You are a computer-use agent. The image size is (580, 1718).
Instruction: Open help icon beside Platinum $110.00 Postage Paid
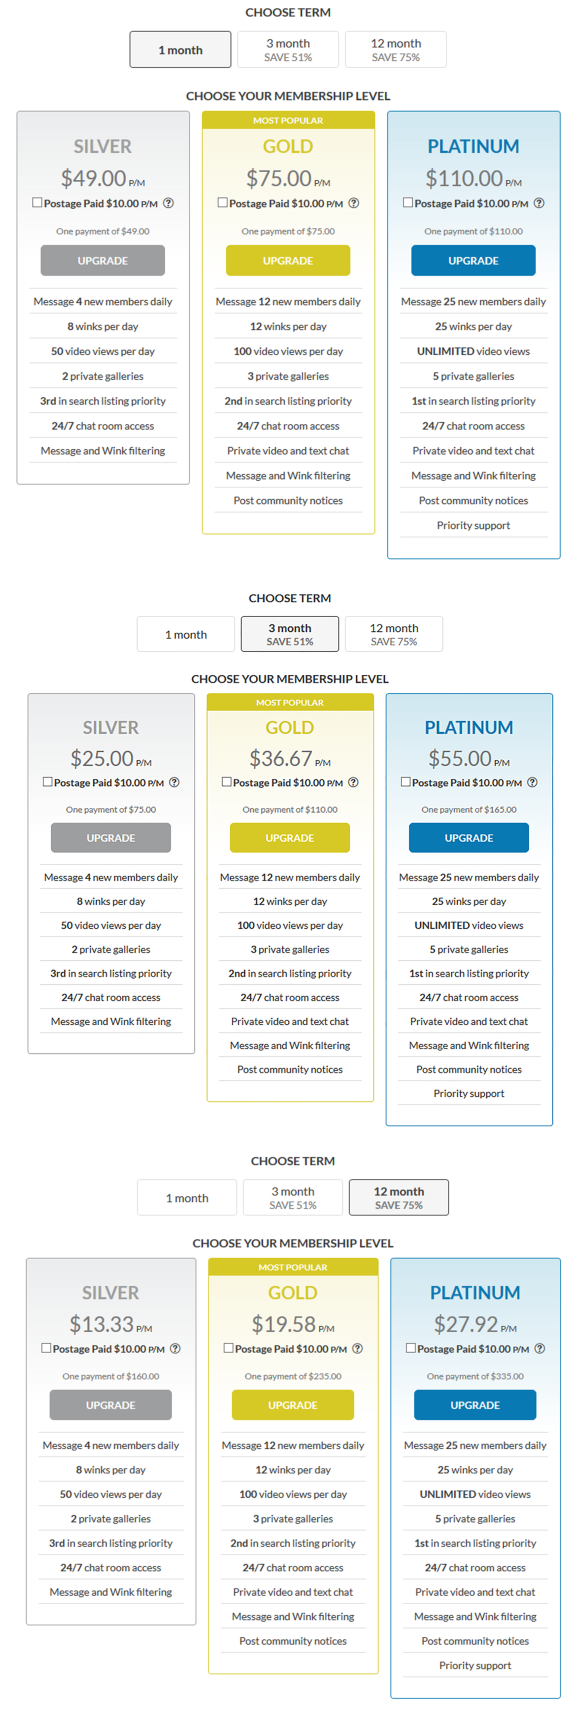click(x=539, y=203)
